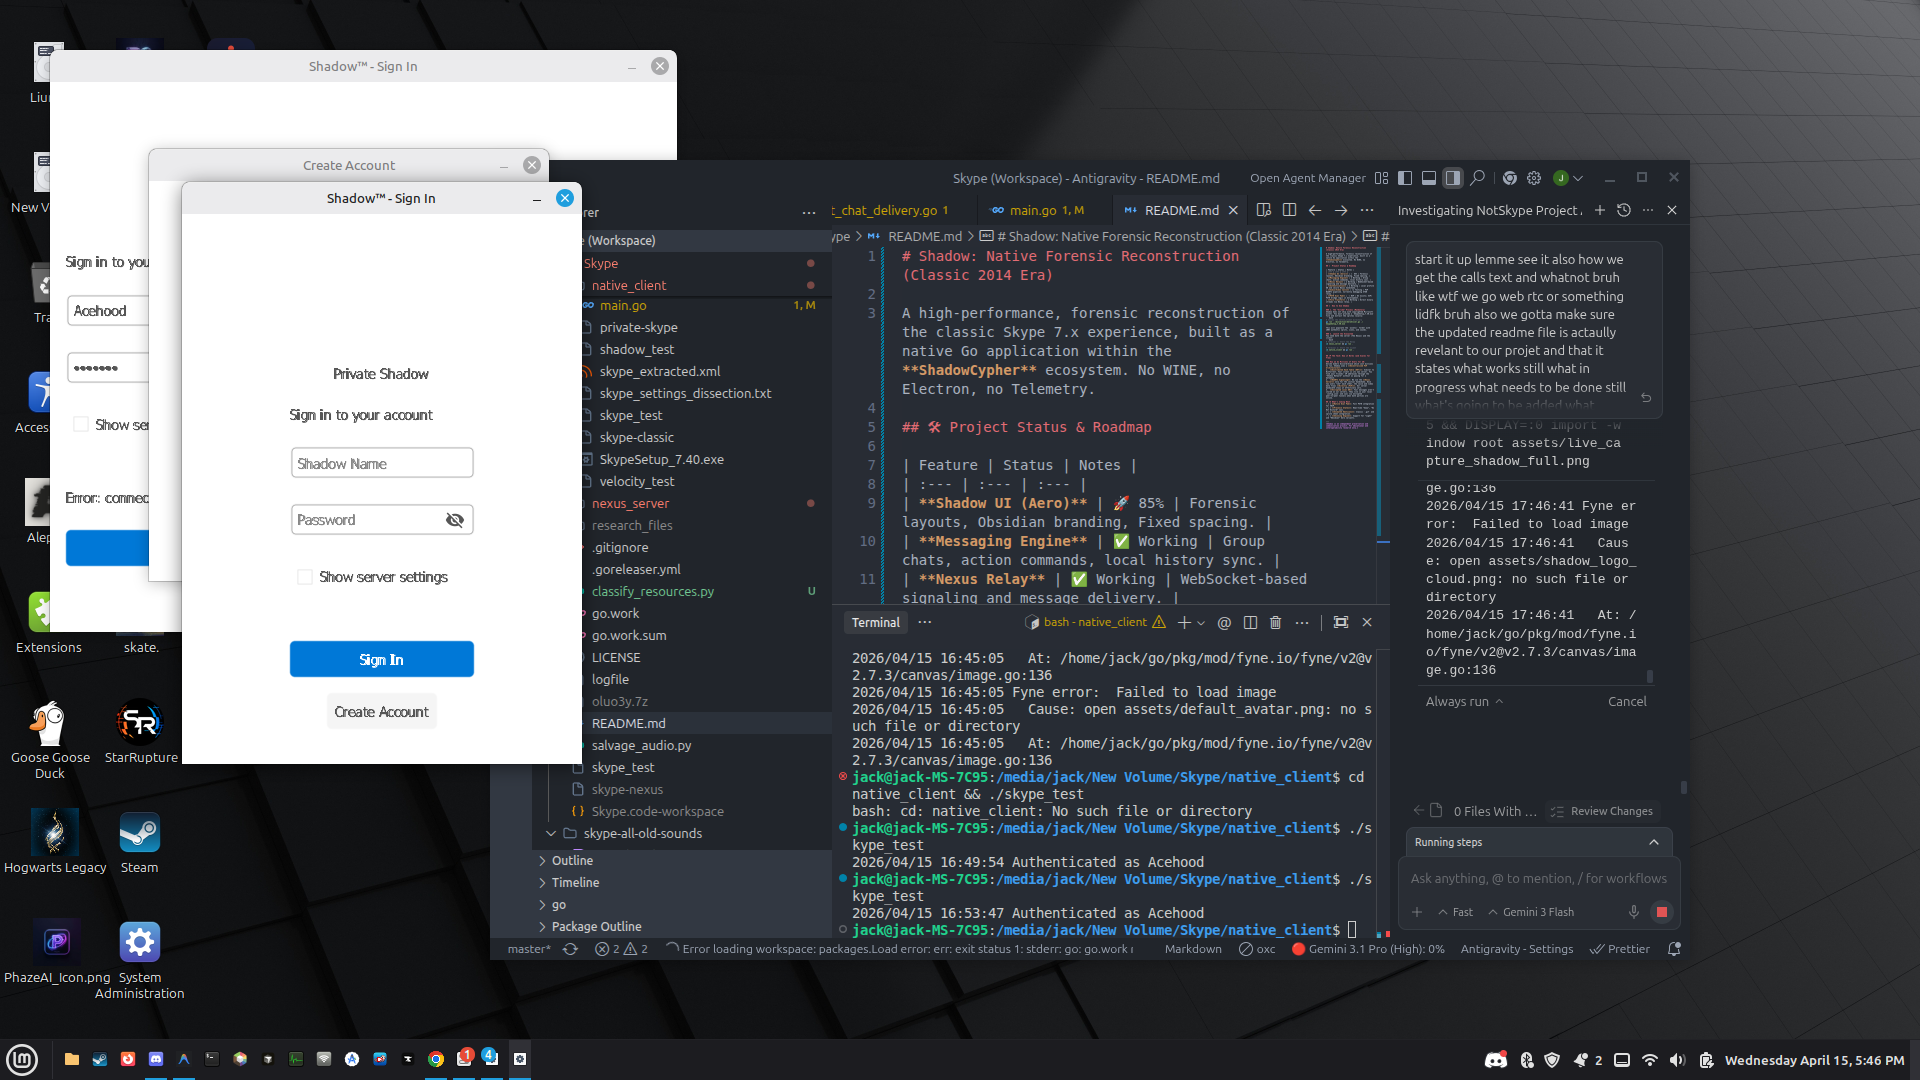Click the microphone voice input icon
The image size is (1920, 1080).
click(x=1634, y=912)
